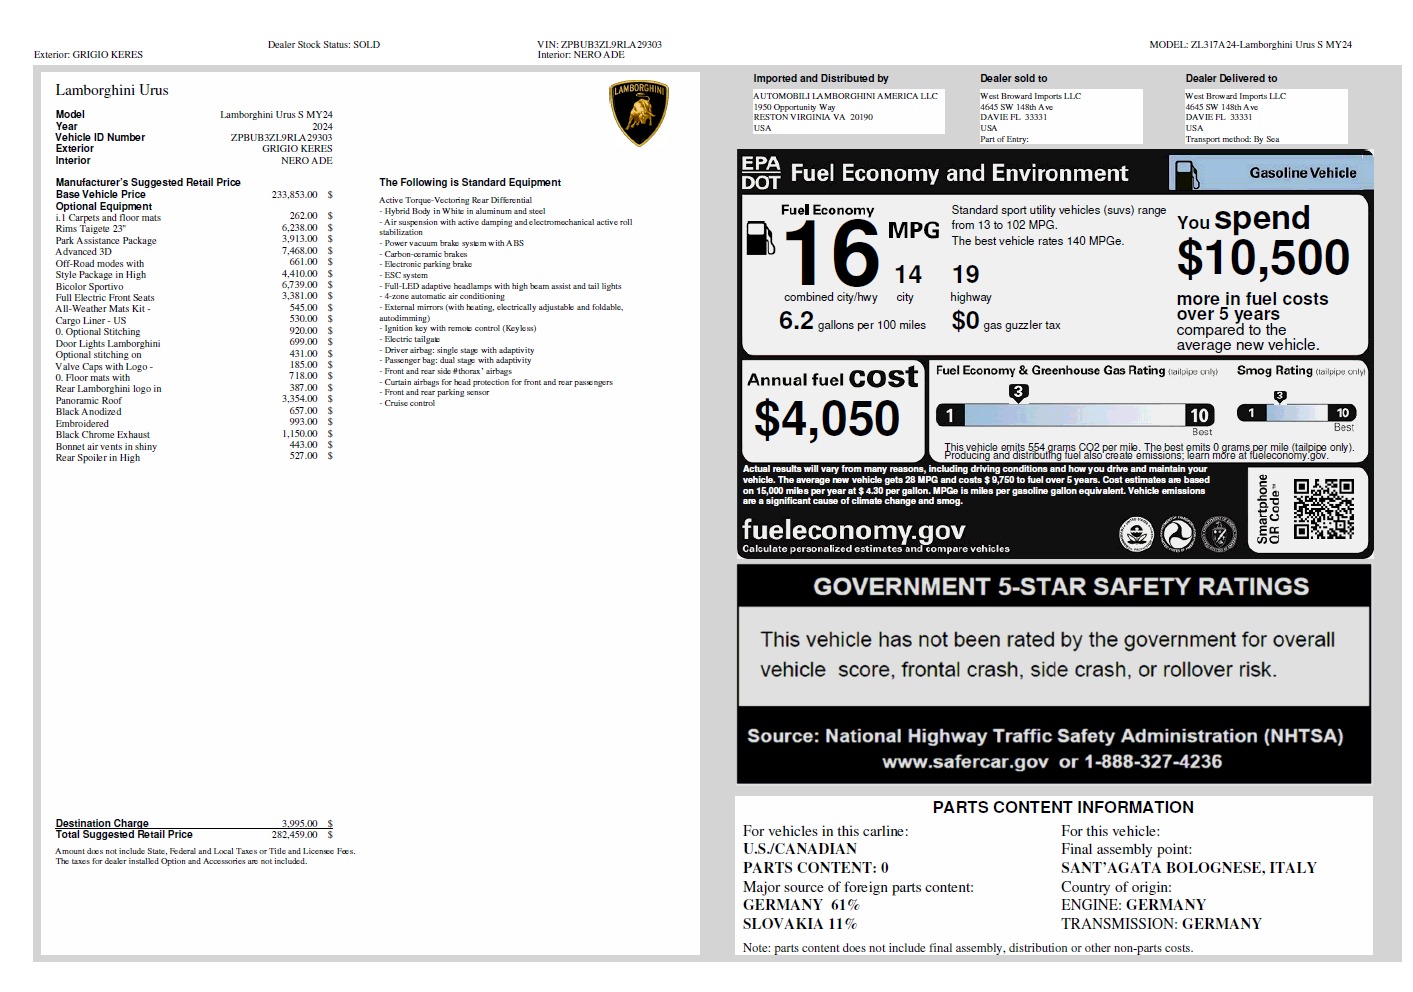Click the Parts Content Information heading
Screen dimensions: 1413x992
(1063, 807)
